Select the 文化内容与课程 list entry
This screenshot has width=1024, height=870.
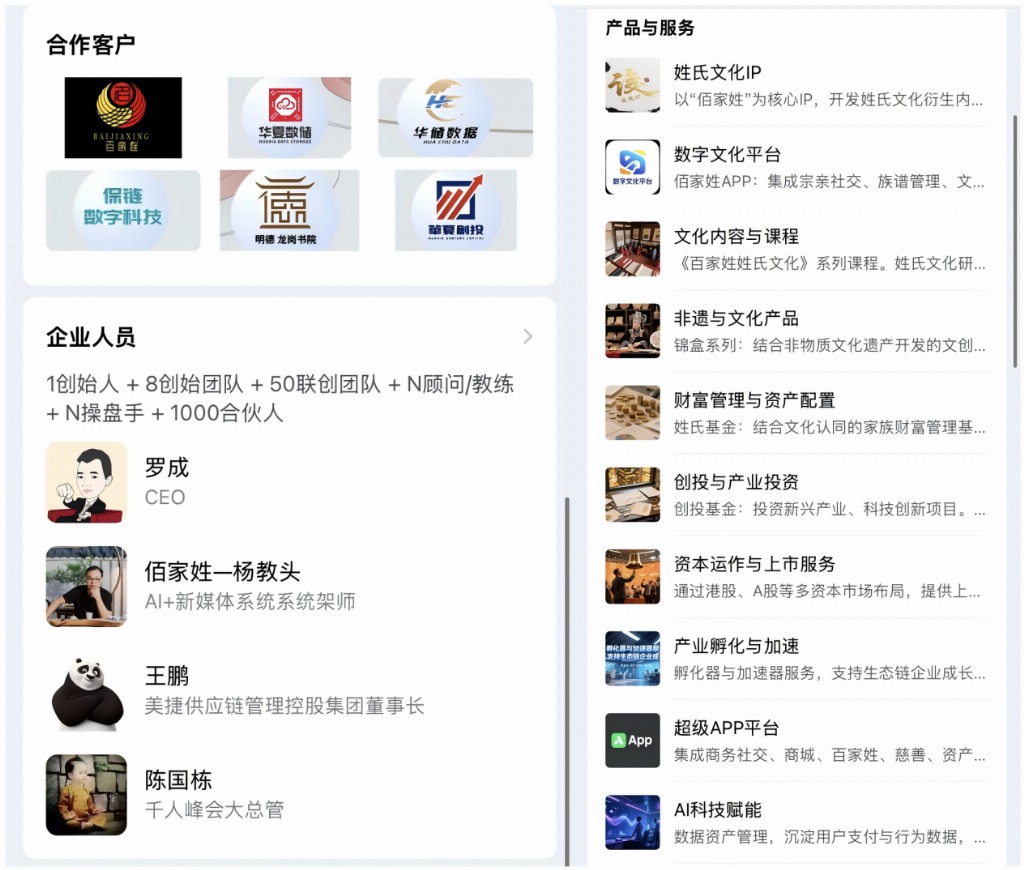click(796, 249)
